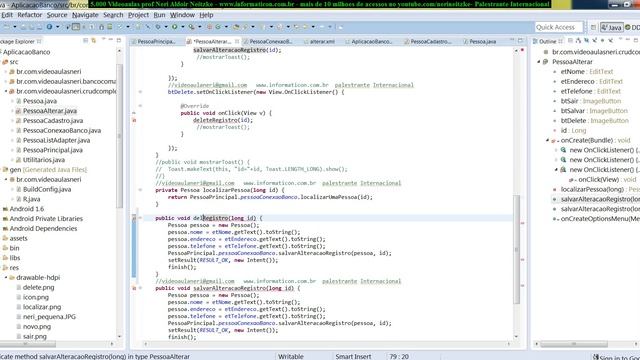Click the Quick Access search field
Viewport: 640px width, 360px height.
tap(558, 27)
